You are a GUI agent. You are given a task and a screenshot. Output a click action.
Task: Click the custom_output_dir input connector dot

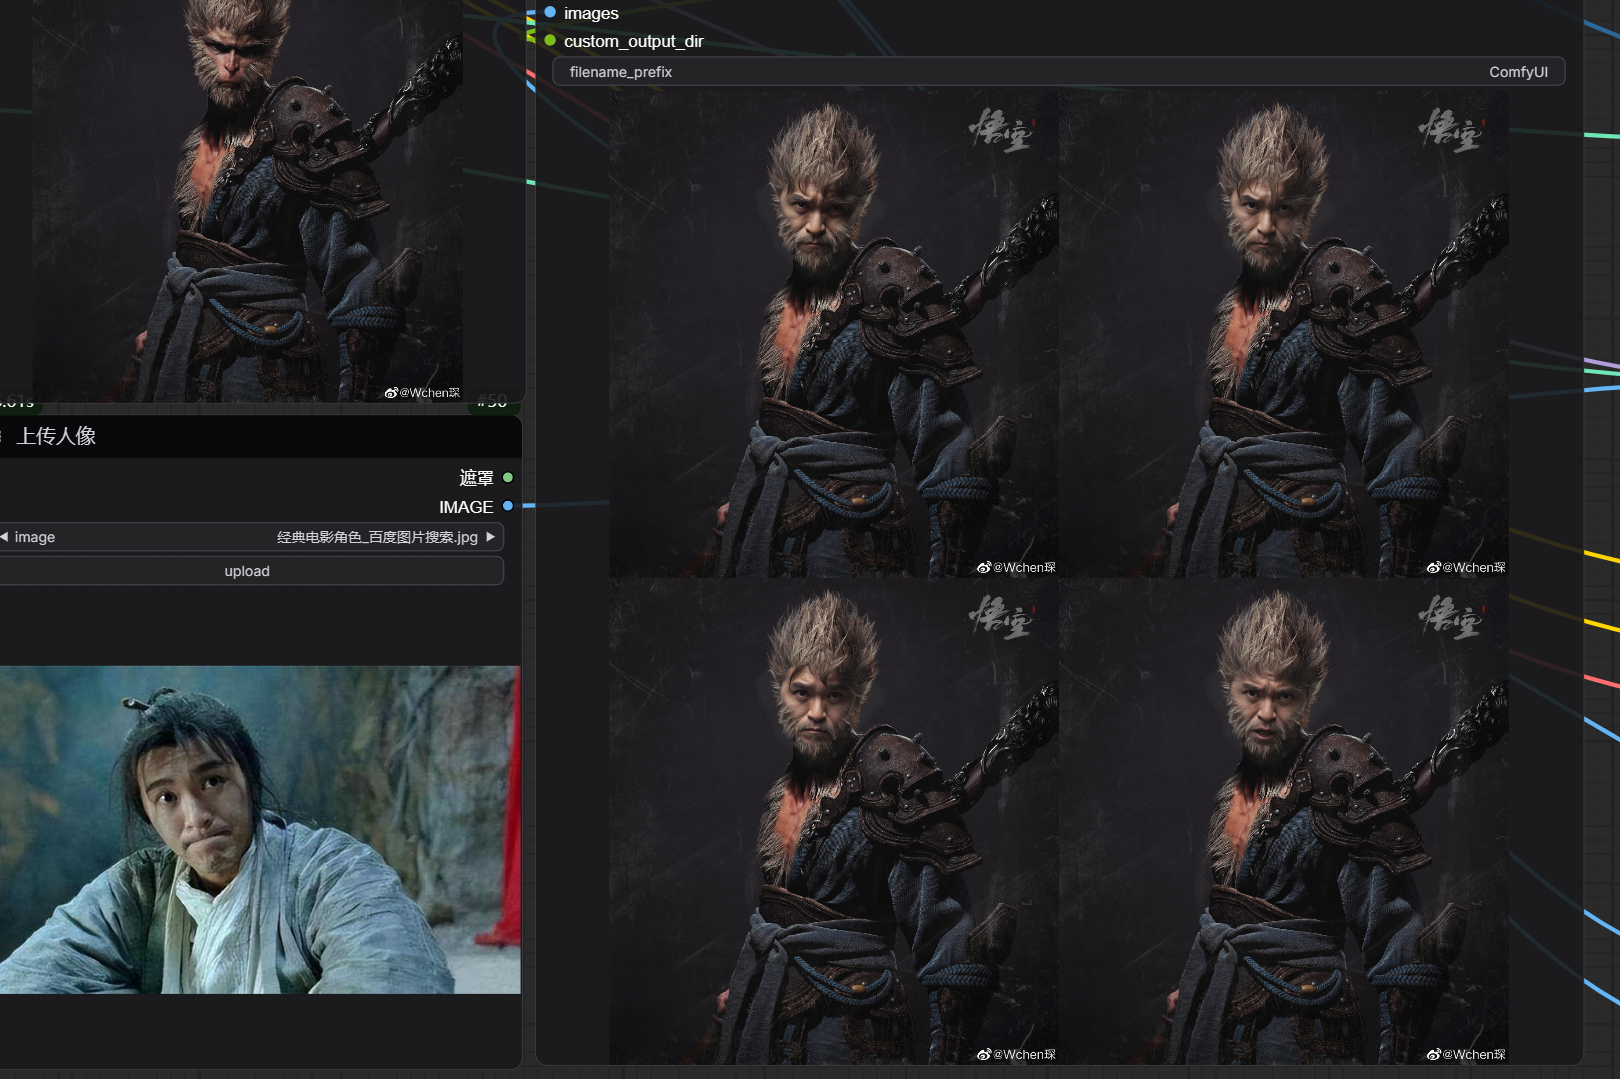(550, 41)
